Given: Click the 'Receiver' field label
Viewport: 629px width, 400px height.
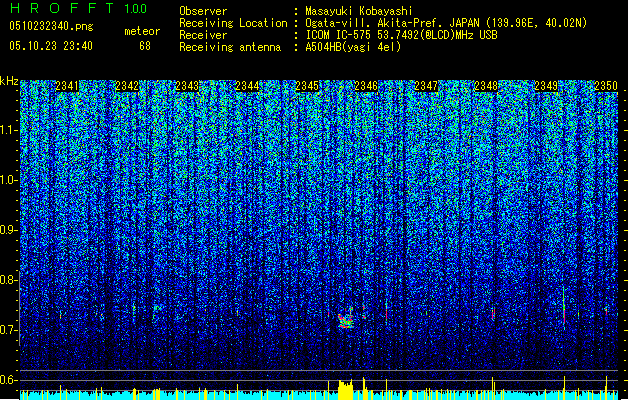Looking at the screenshot, I should [203, 35].
